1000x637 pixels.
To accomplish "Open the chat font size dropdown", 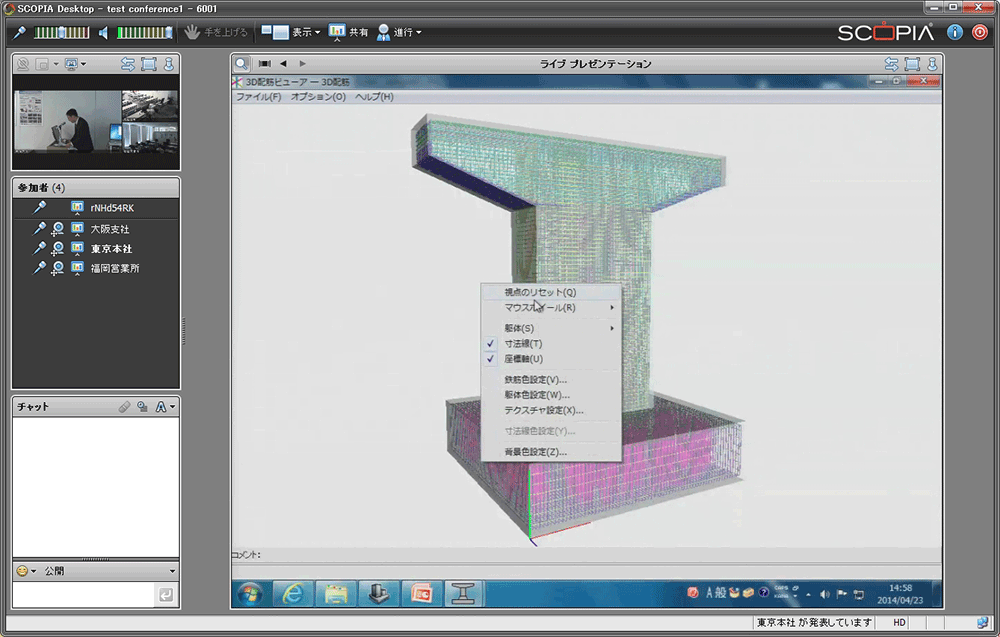I will point(165,407).
